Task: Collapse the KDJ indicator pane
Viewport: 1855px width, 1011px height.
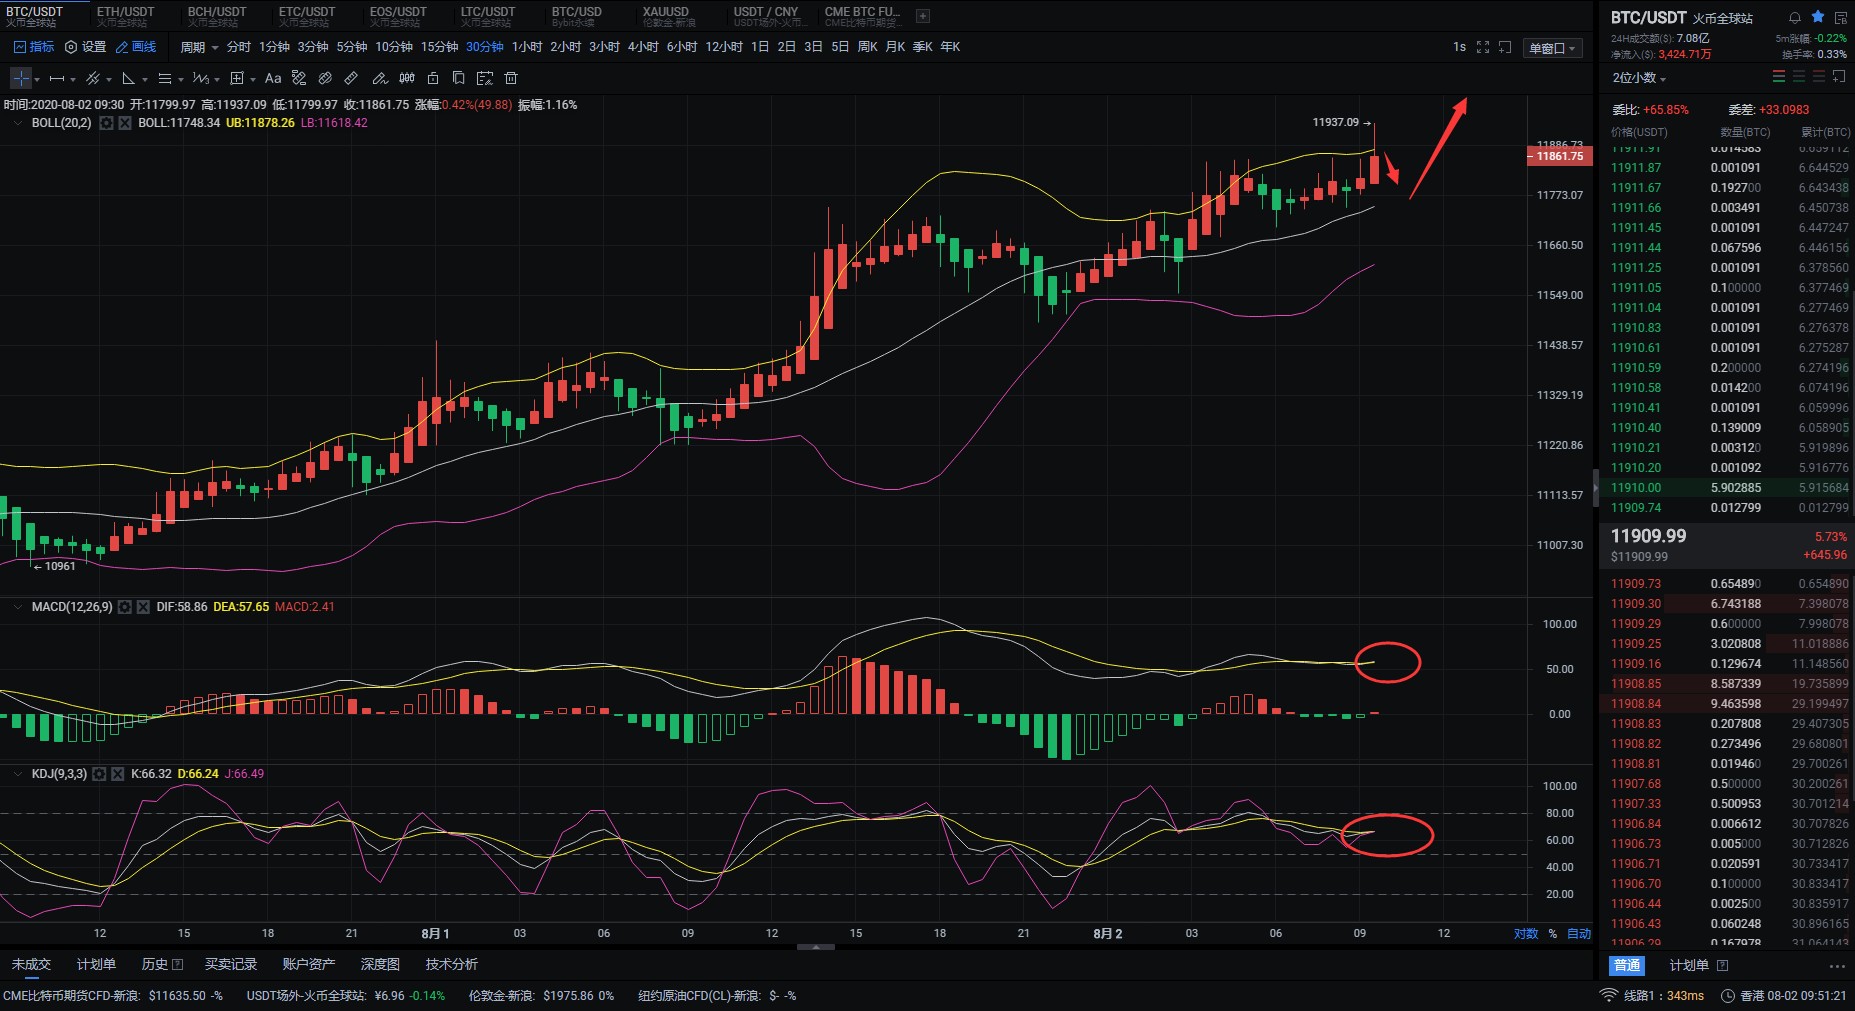Action: click(x=18, y=774)
